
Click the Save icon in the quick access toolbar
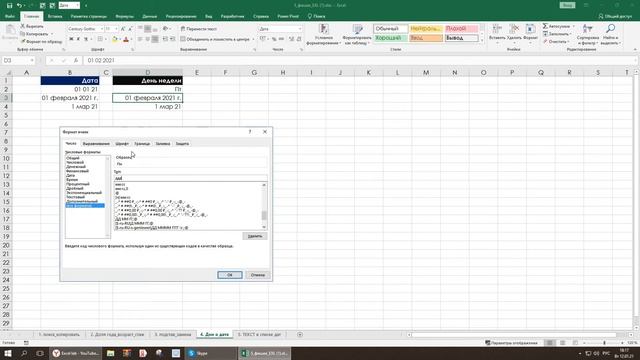9,5
